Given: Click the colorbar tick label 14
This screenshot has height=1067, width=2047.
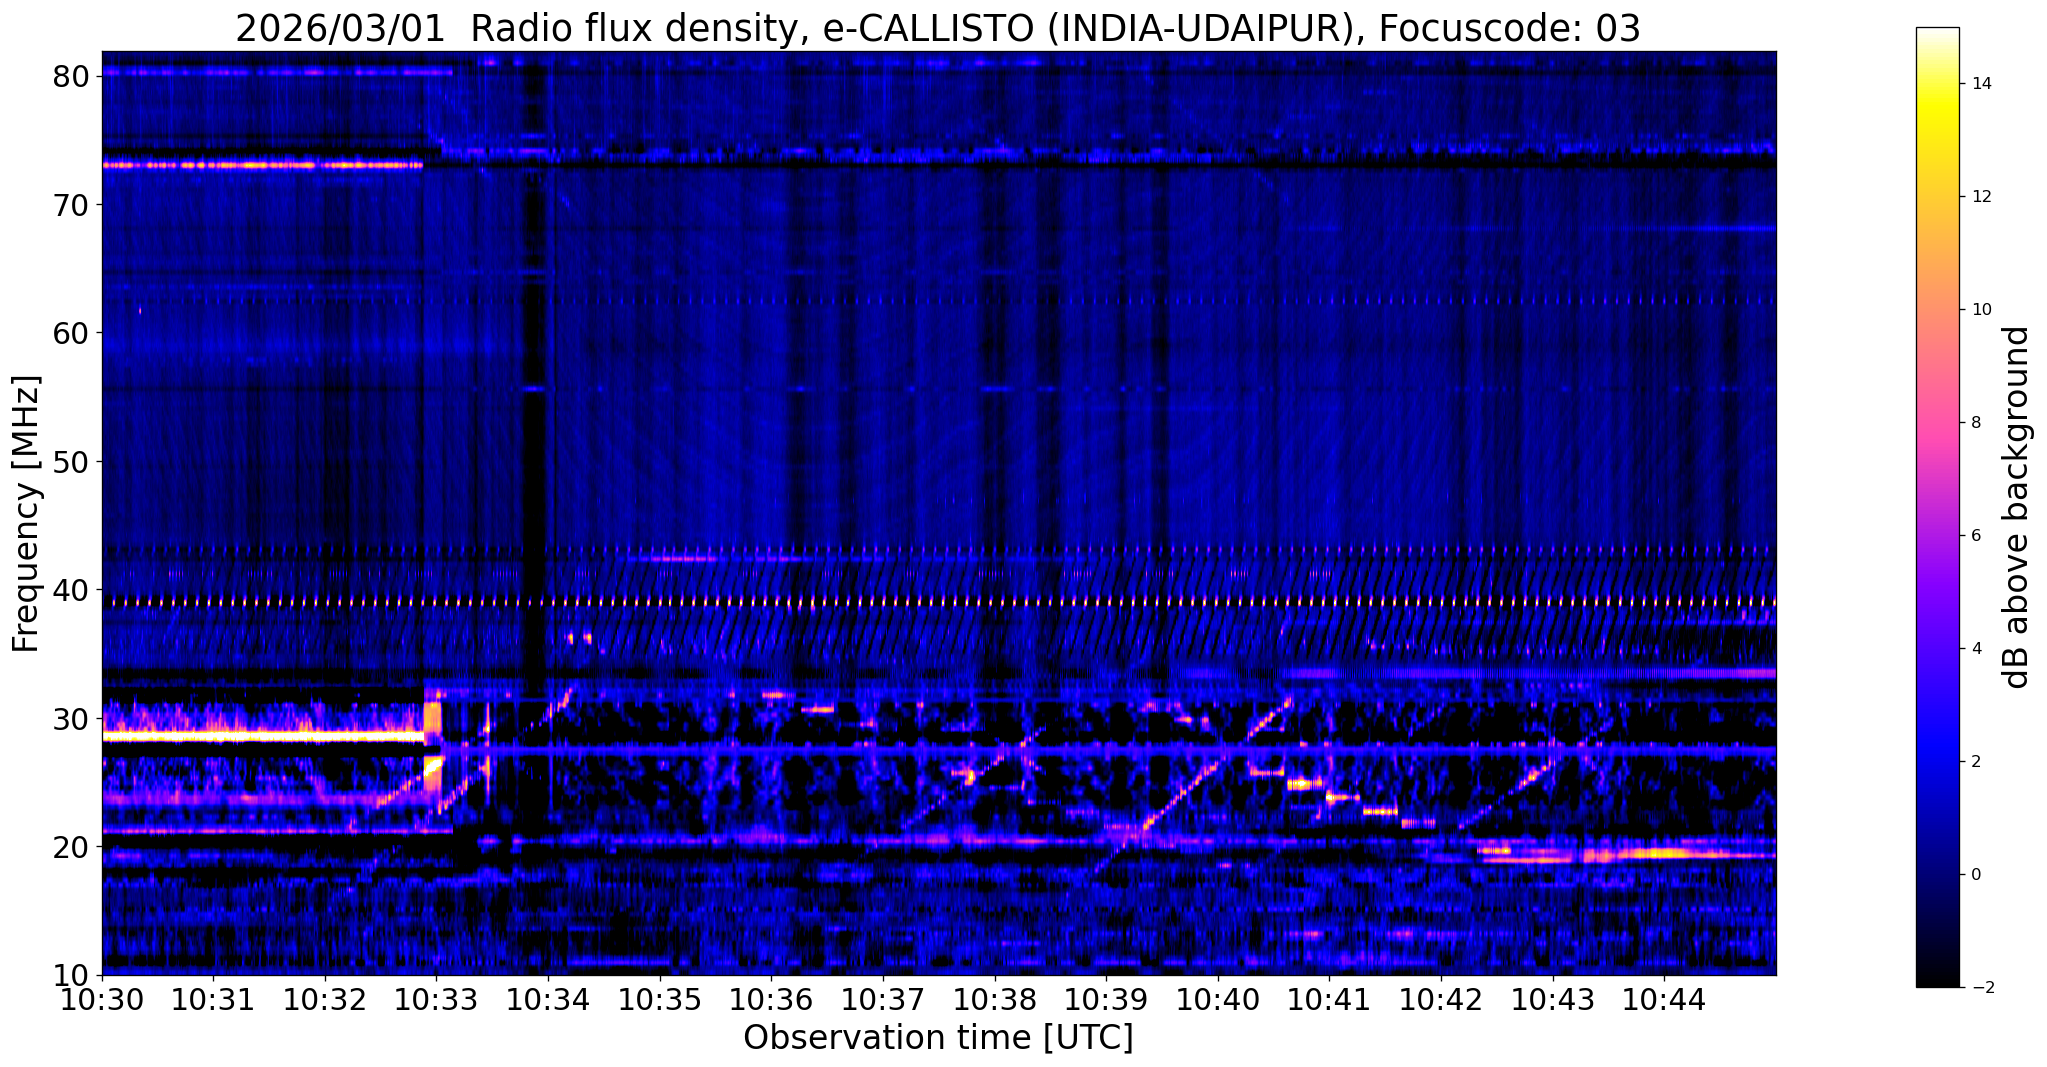Looking at the screenshot, I should (x=1979, y=84).
